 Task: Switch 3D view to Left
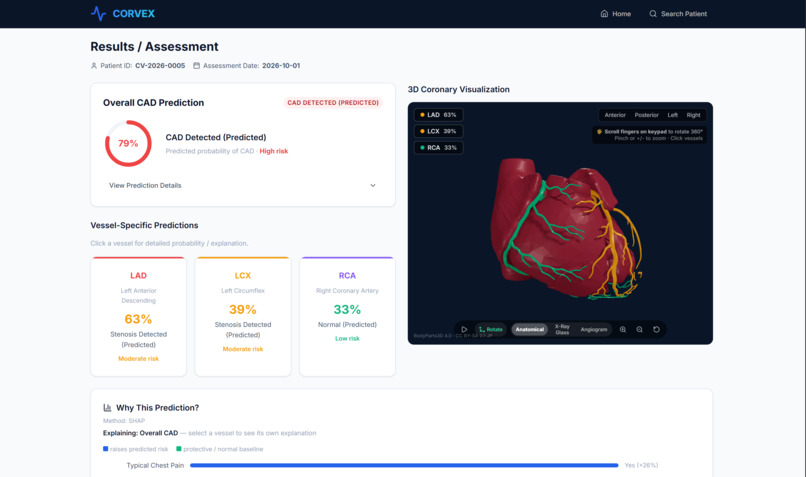(672, 115)
